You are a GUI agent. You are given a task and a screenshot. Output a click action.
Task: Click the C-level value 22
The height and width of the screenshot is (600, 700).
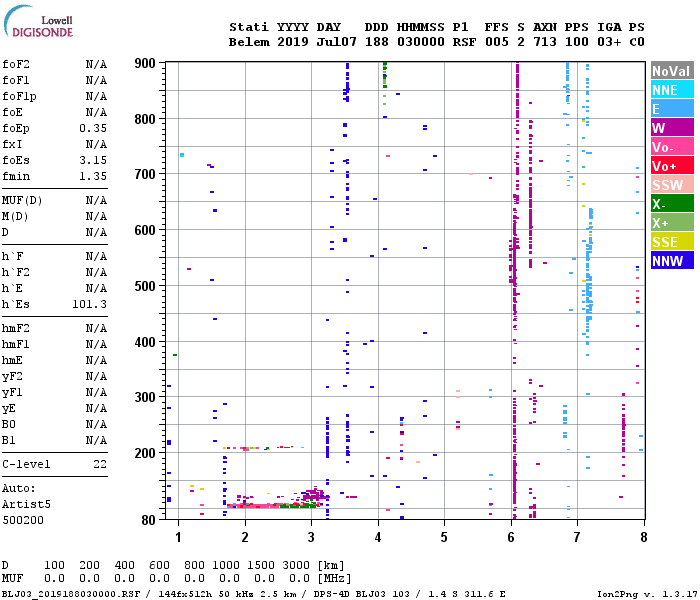(x=100, y=464)
